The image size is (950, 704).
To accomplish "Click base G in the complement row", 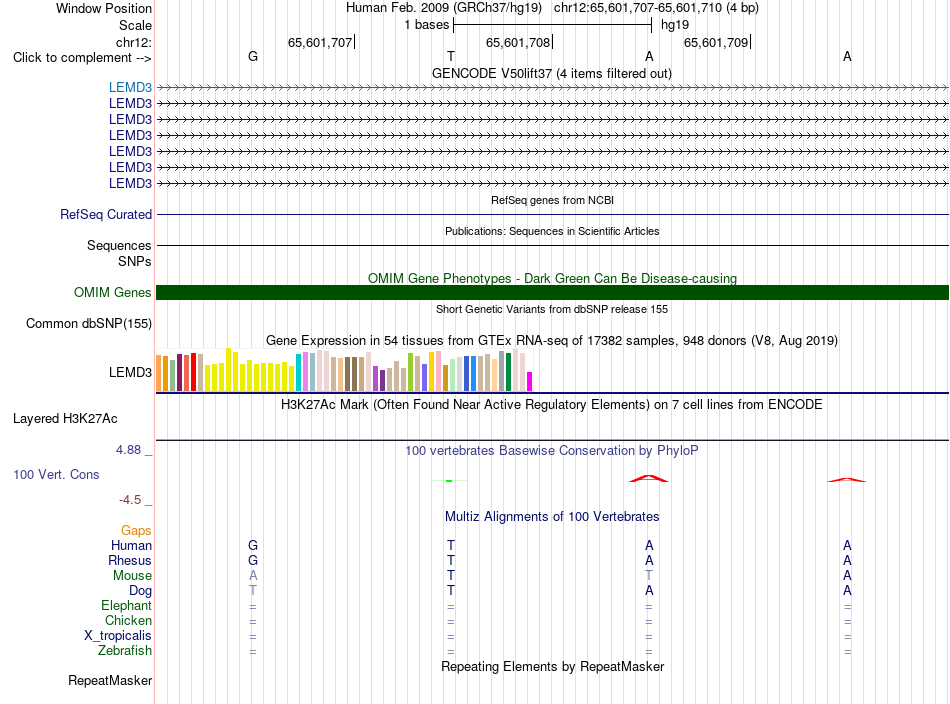I will click(253, 56).
